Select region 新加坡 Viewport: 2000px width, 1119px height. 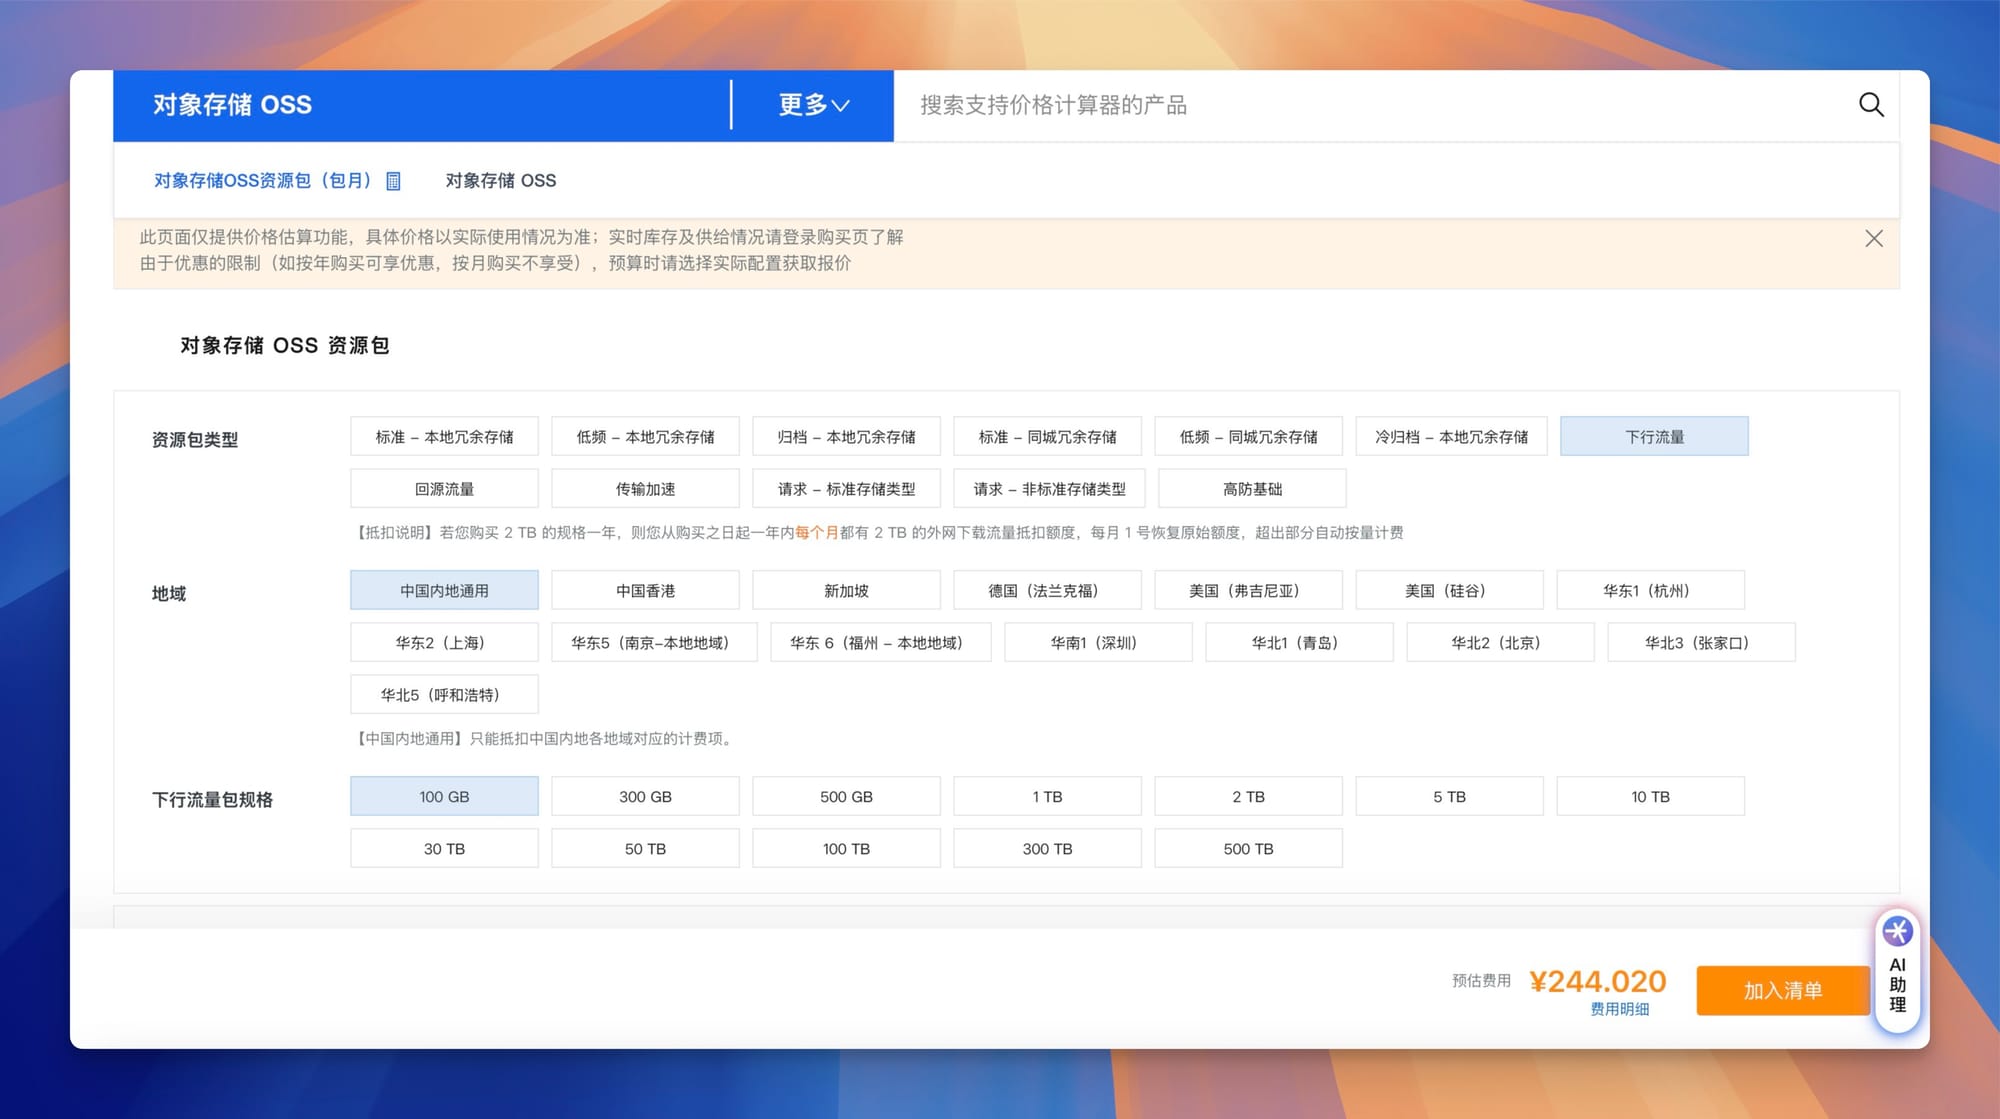click(x=846, y=591)
